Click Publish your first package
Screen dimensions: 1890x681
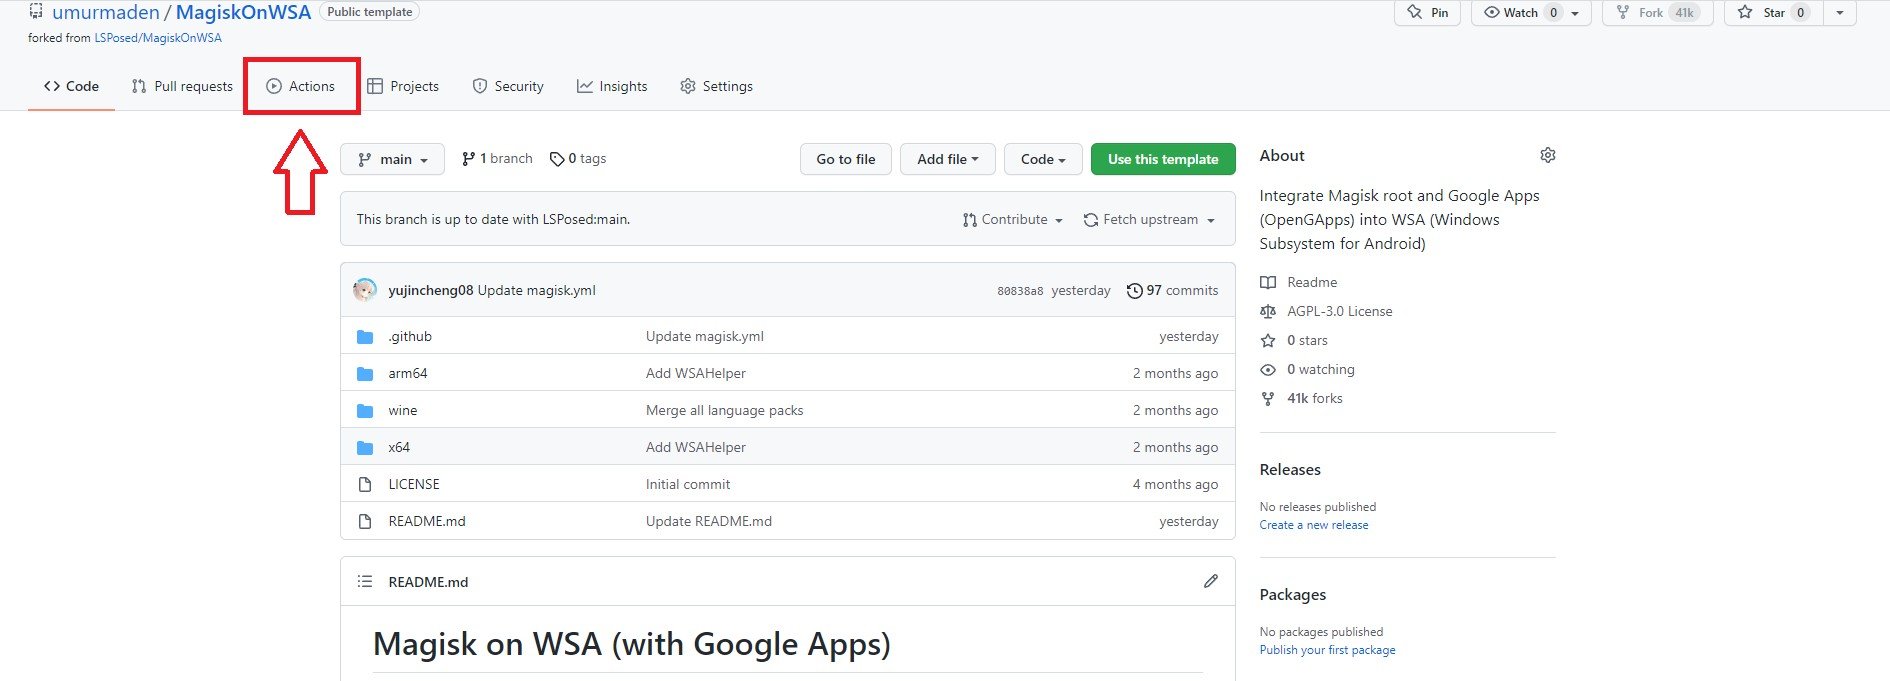[x=1327, y=650]
